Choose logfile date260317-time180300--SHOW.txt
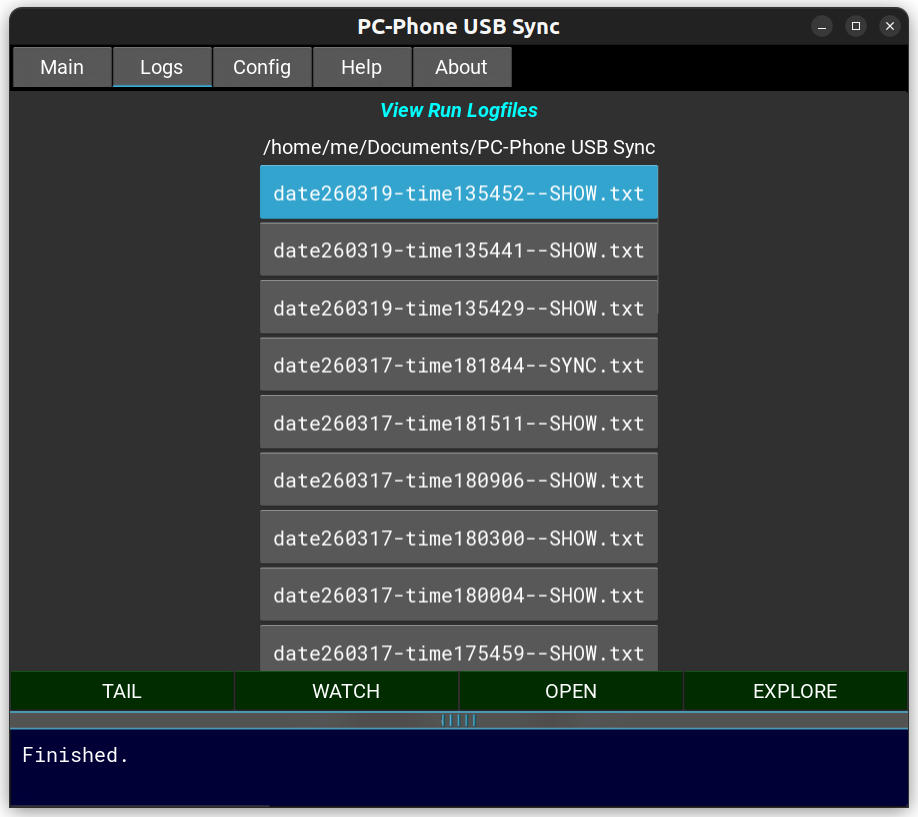 pyautogui.click(x=459, y=538)
